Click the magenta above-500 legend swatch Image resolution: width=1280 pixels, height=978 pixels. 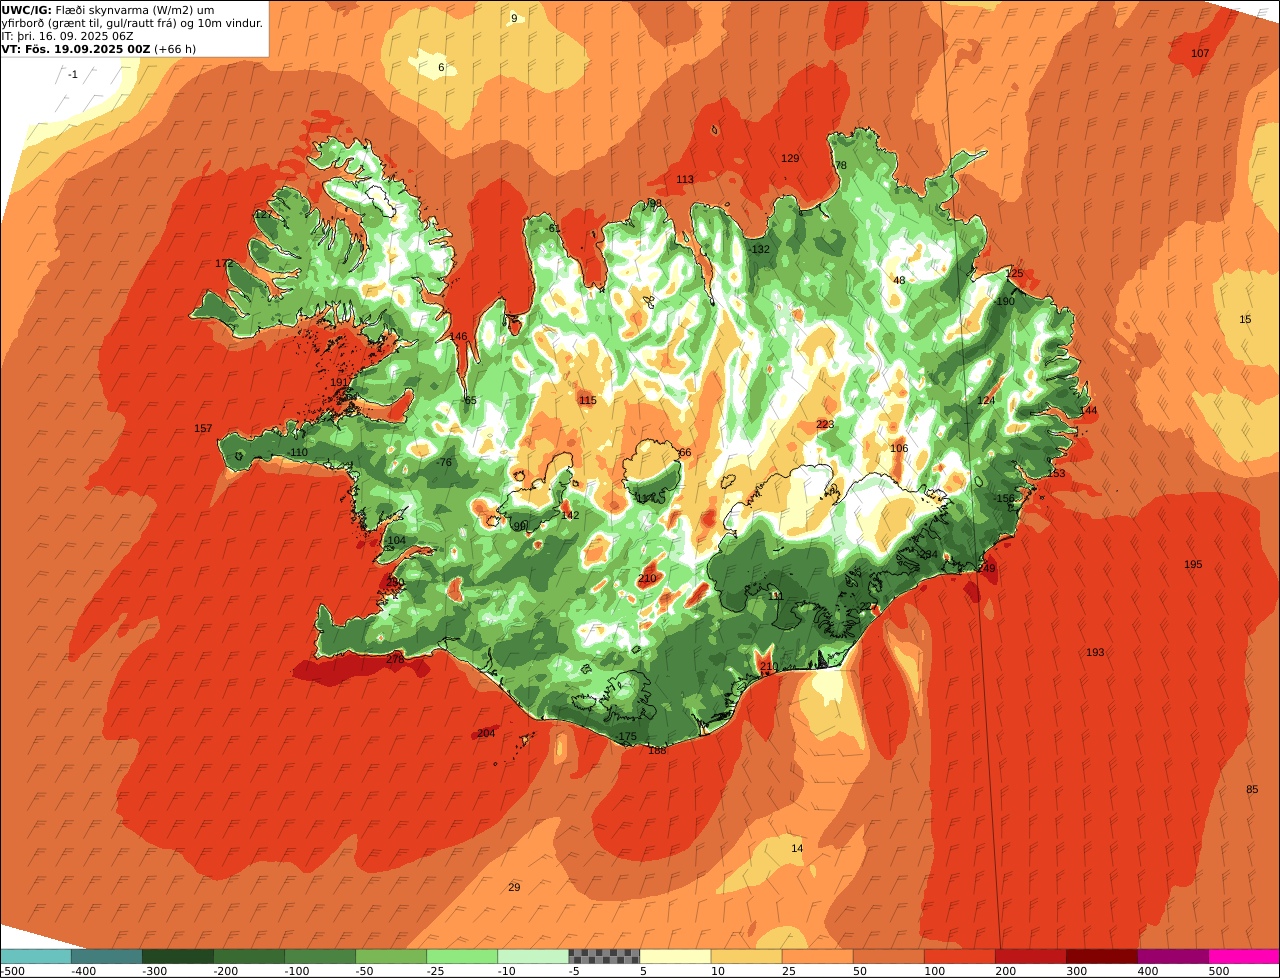(1243, 956)
